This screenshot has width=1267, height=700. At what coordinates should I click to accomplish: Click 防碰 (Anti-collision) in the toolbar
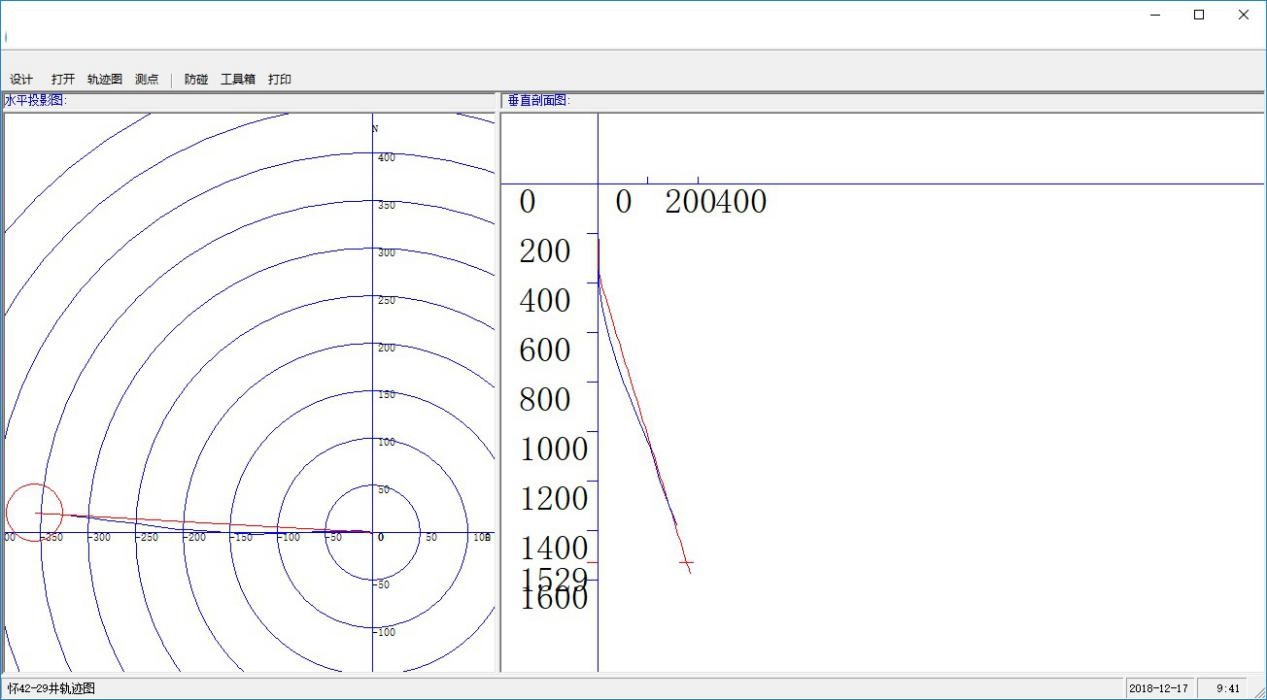click(196, 79)
